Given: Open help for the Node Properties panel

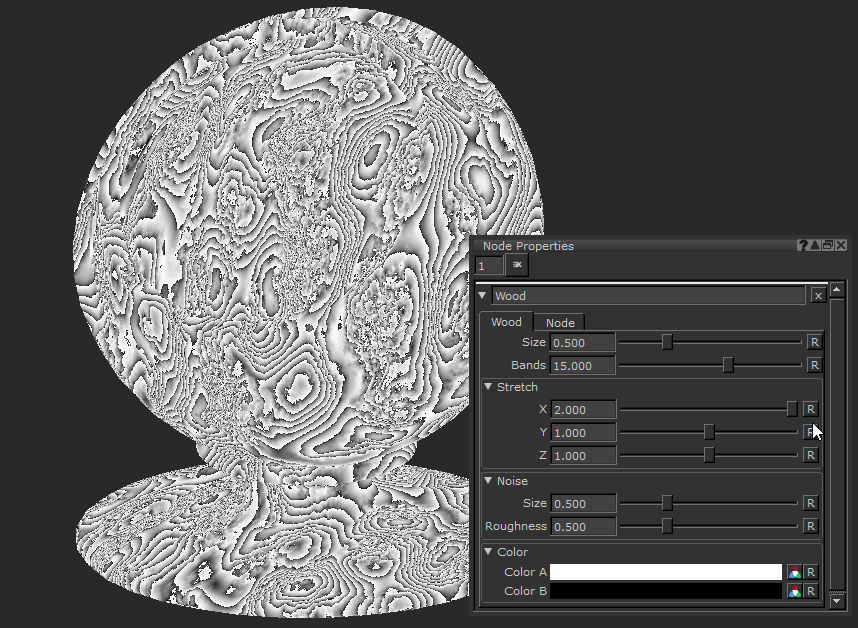Looking at the screenshot, I should (801, 245).
